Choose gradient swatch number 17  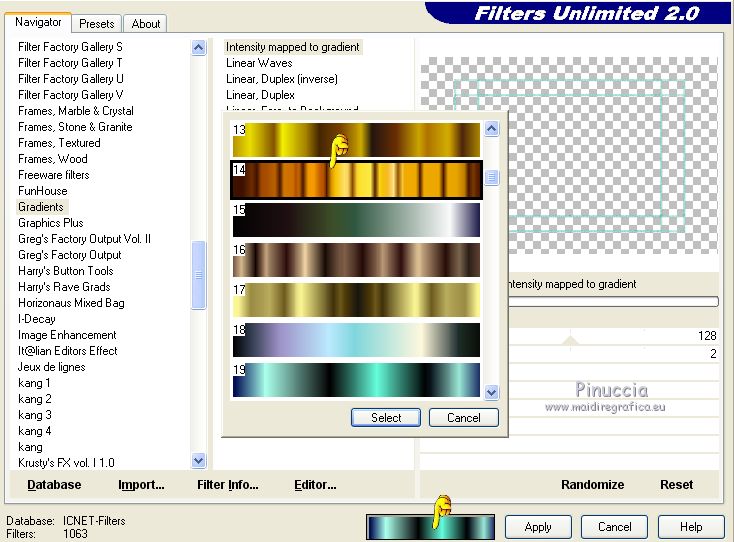(x=356, y=300)
